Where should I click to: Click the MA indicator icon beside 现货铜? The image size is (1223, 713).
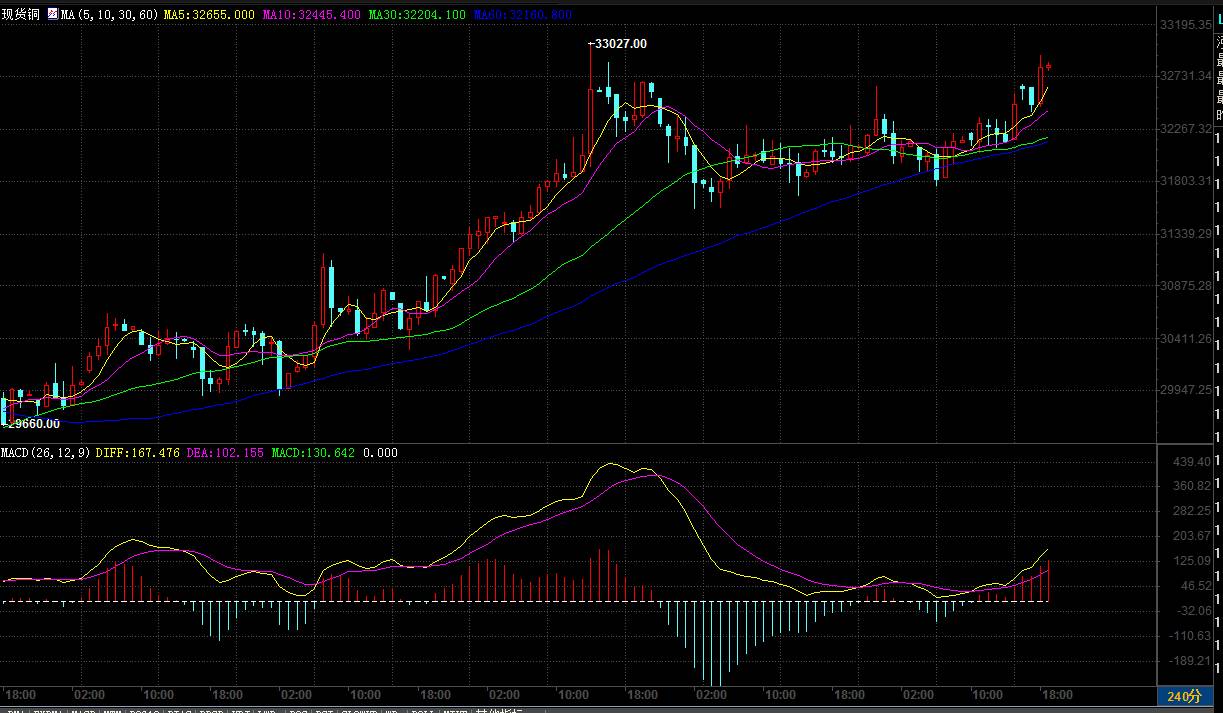[x=52, y=15]
